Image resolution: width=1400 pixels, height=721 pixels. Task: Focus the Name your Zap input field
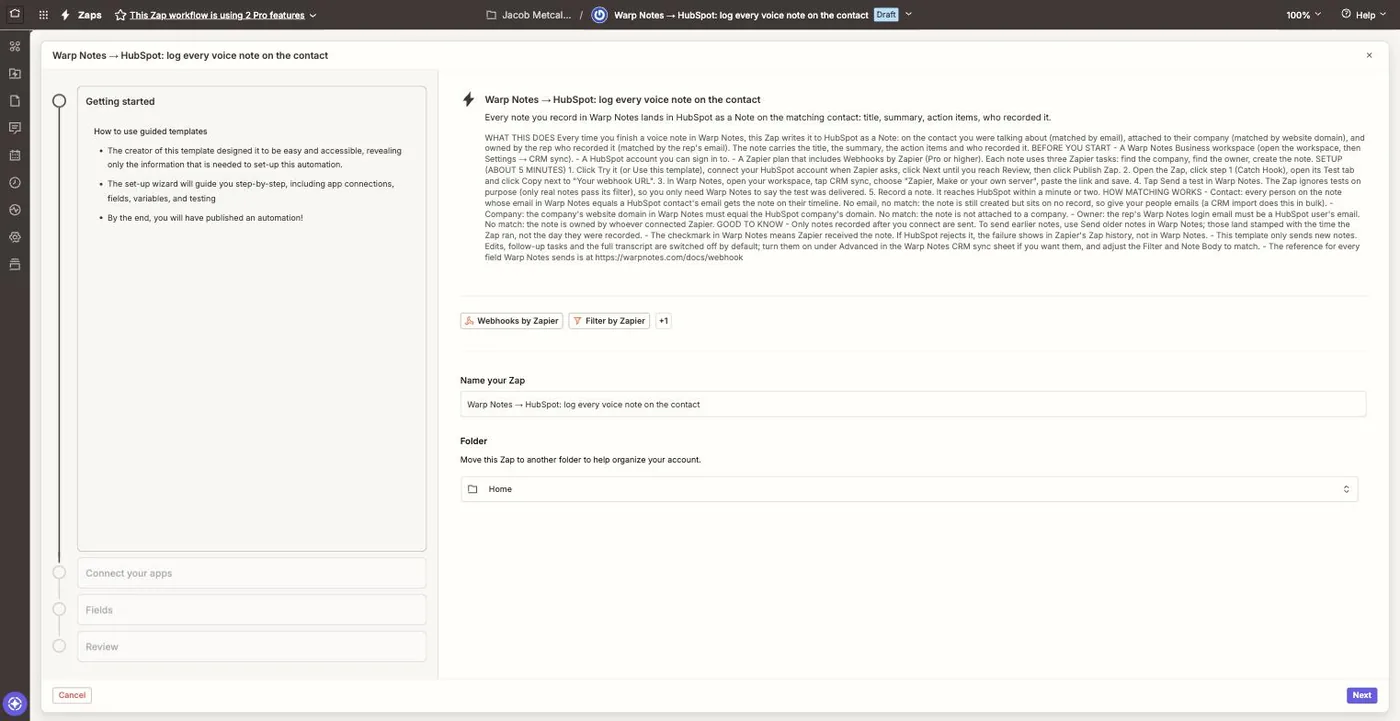[913, 404]
